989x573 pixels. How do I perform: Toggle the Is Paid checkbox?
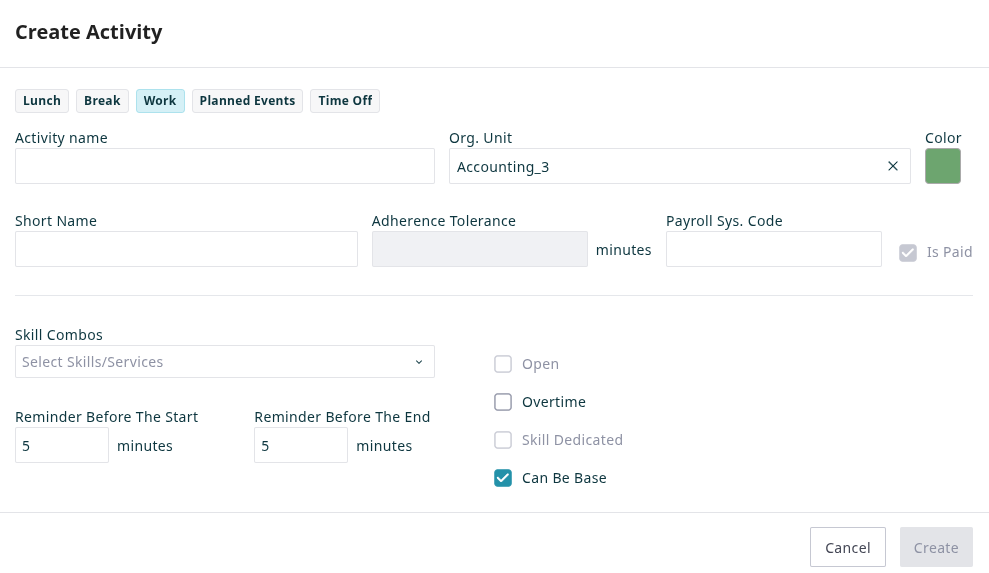[908, 252]
